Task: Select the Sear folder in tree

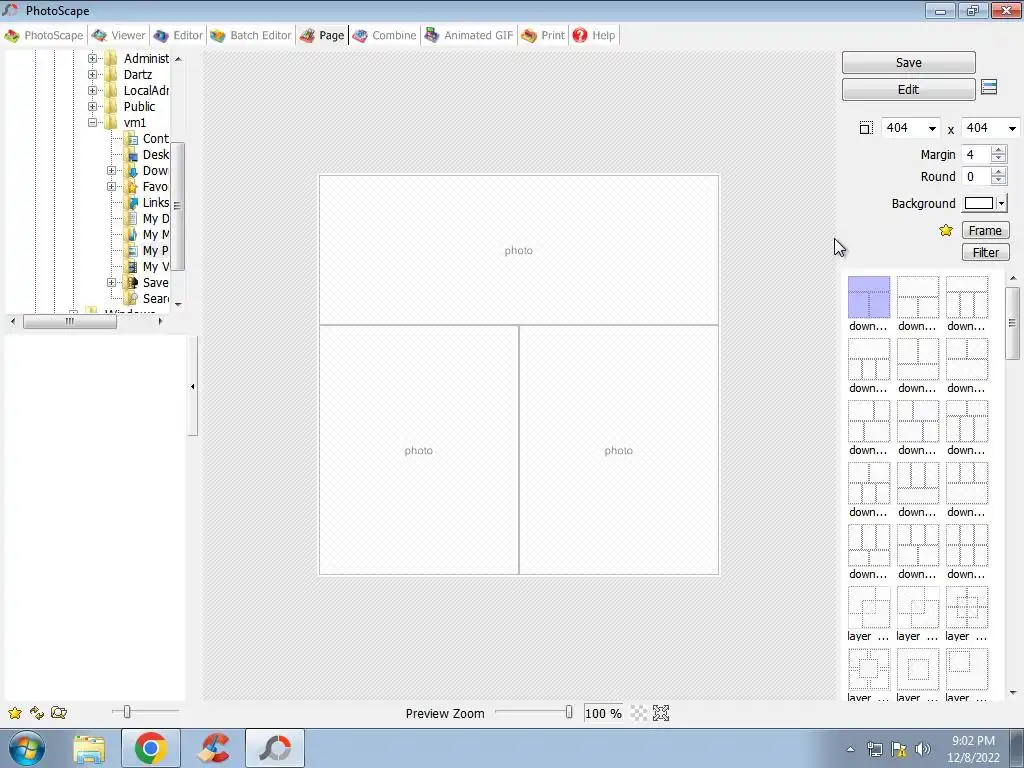Action: click(x=148, y=298)
